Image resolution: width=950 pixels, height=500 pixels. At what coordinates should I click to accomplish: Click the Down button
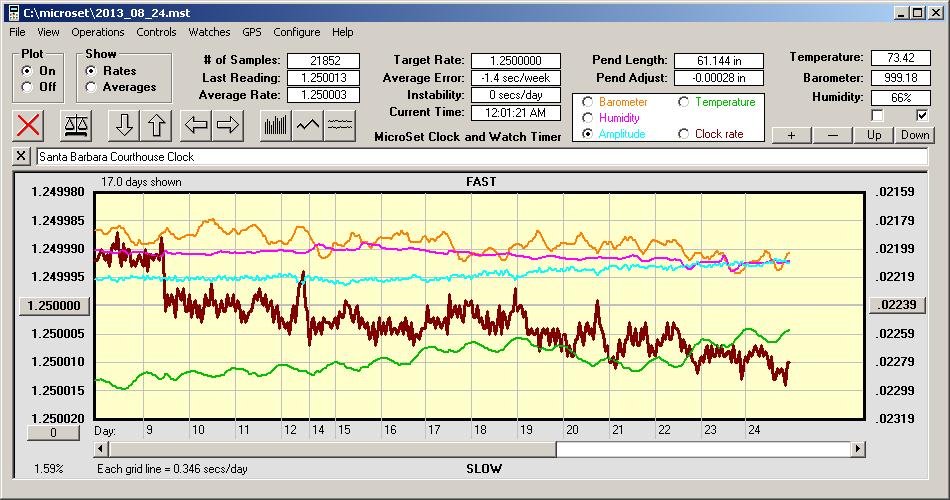click(914, 135)
